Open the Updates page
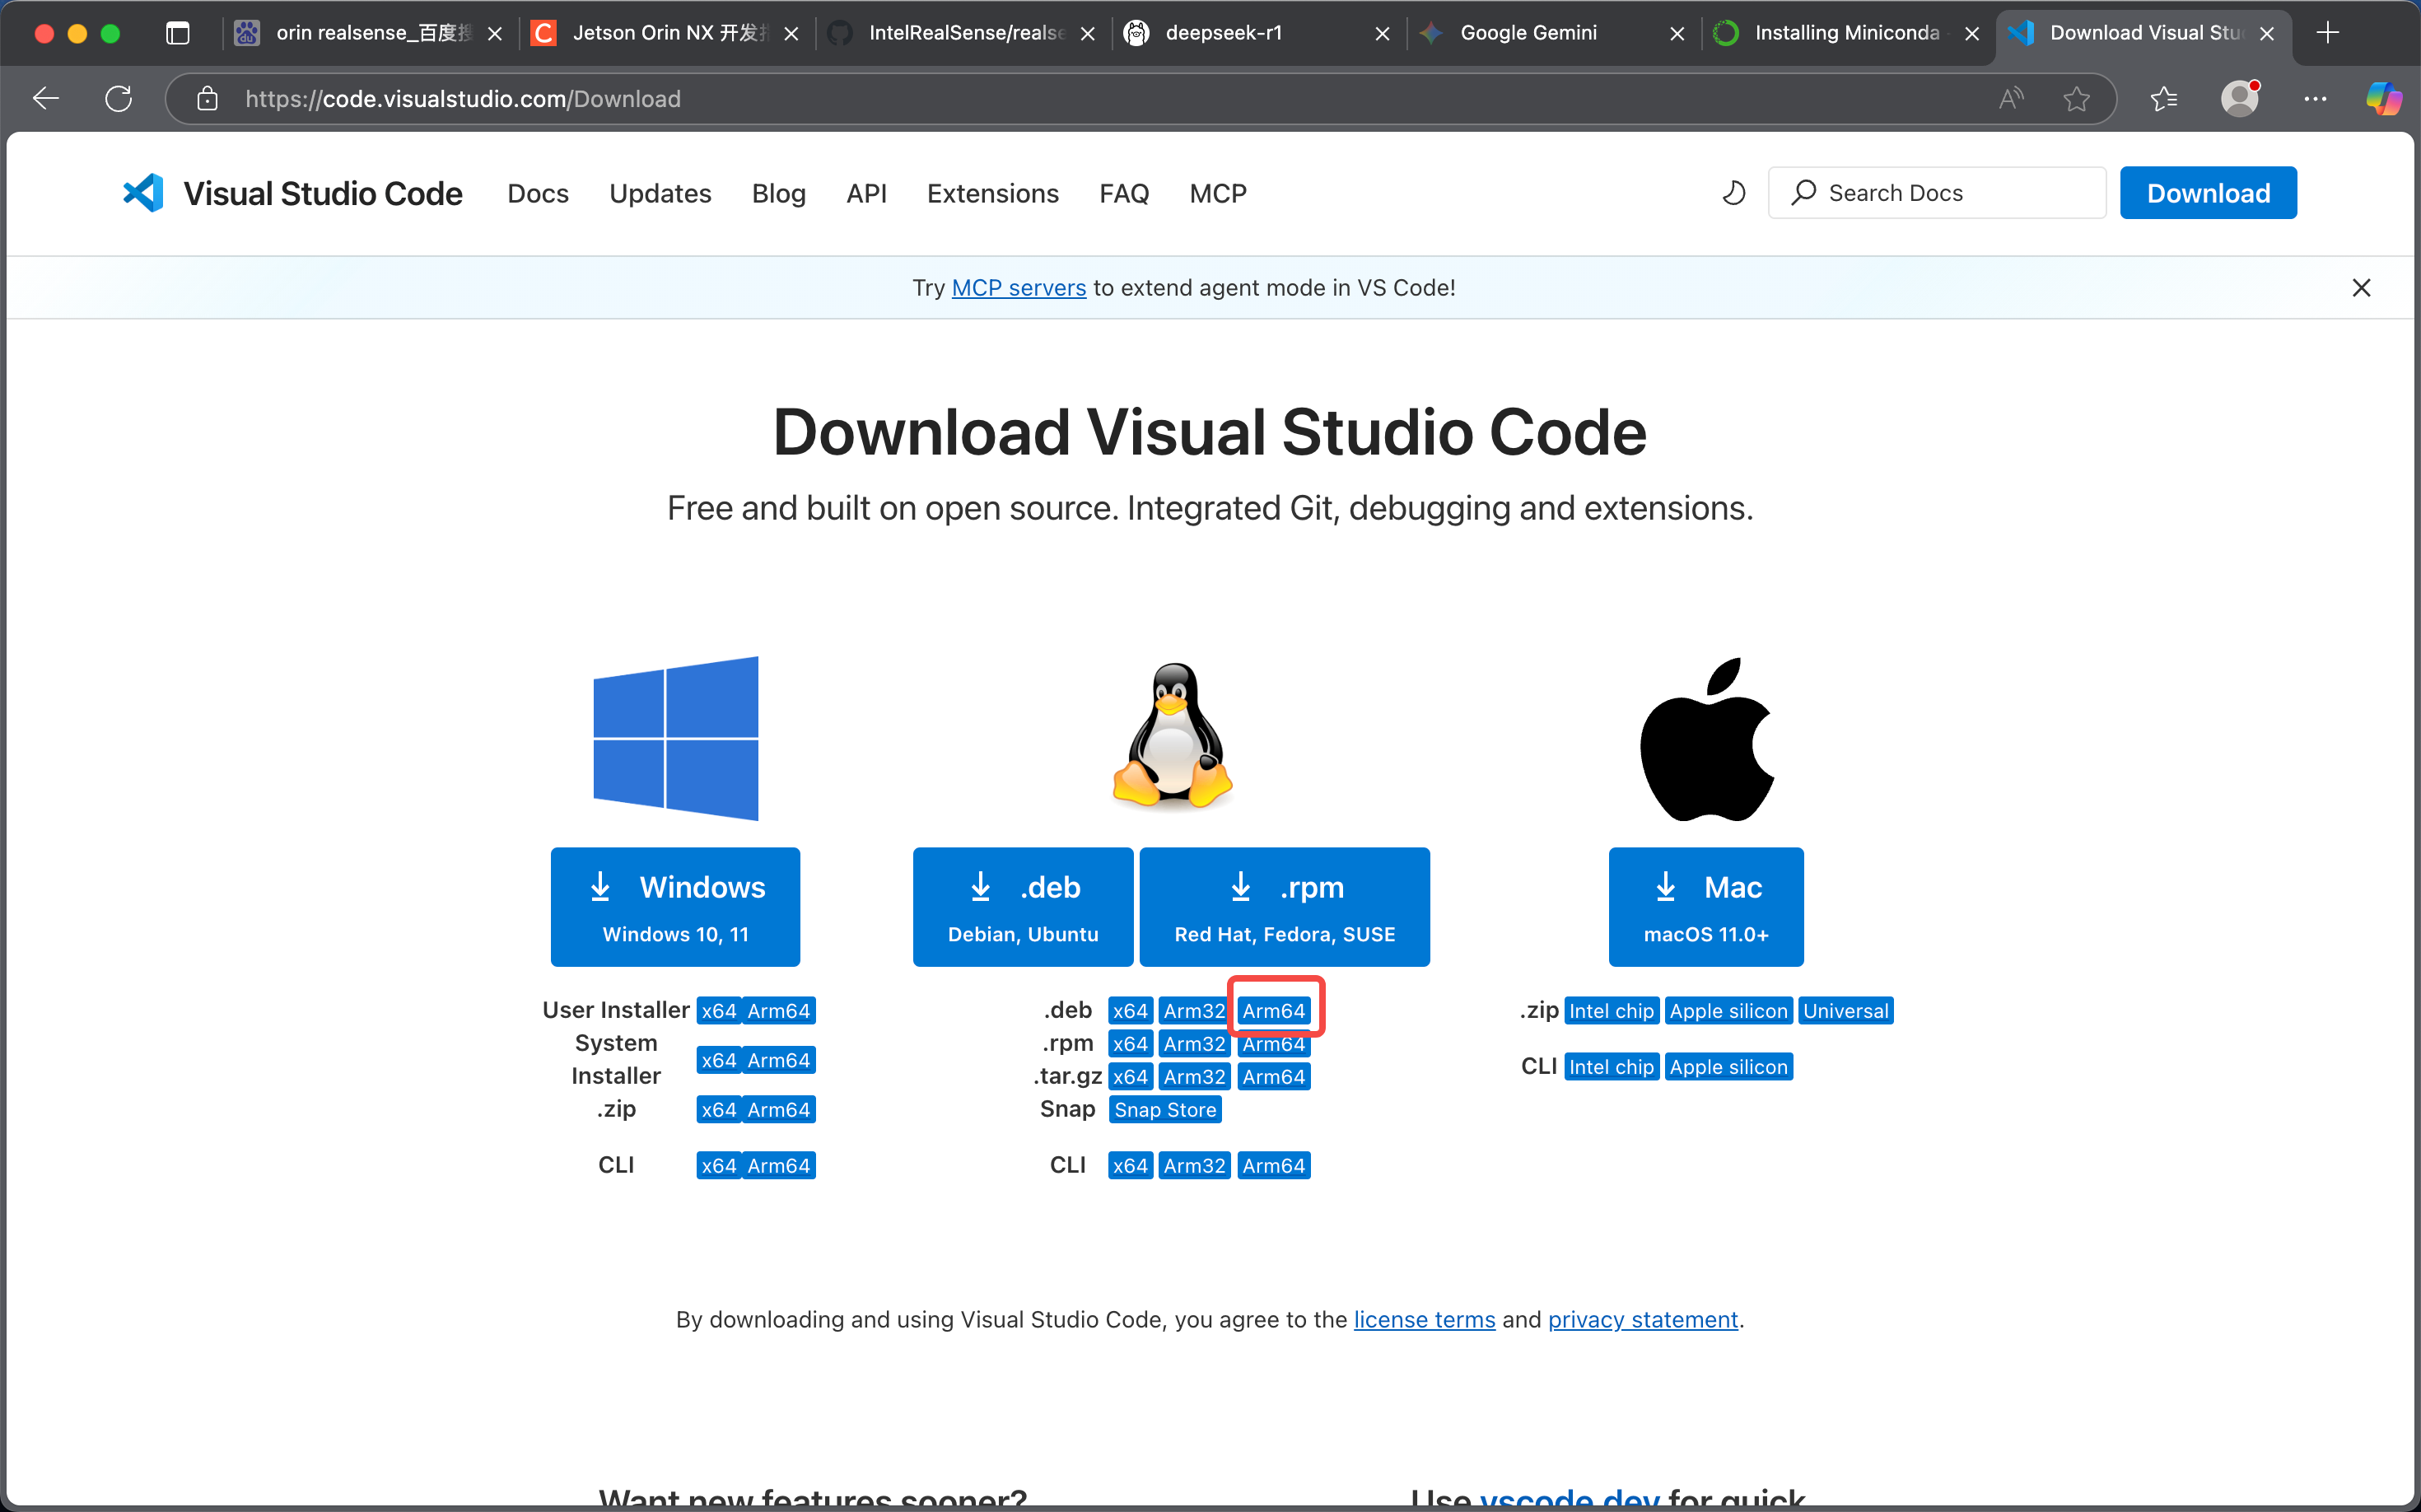This screenshot has height=1512, width=2421. [660, 193]
